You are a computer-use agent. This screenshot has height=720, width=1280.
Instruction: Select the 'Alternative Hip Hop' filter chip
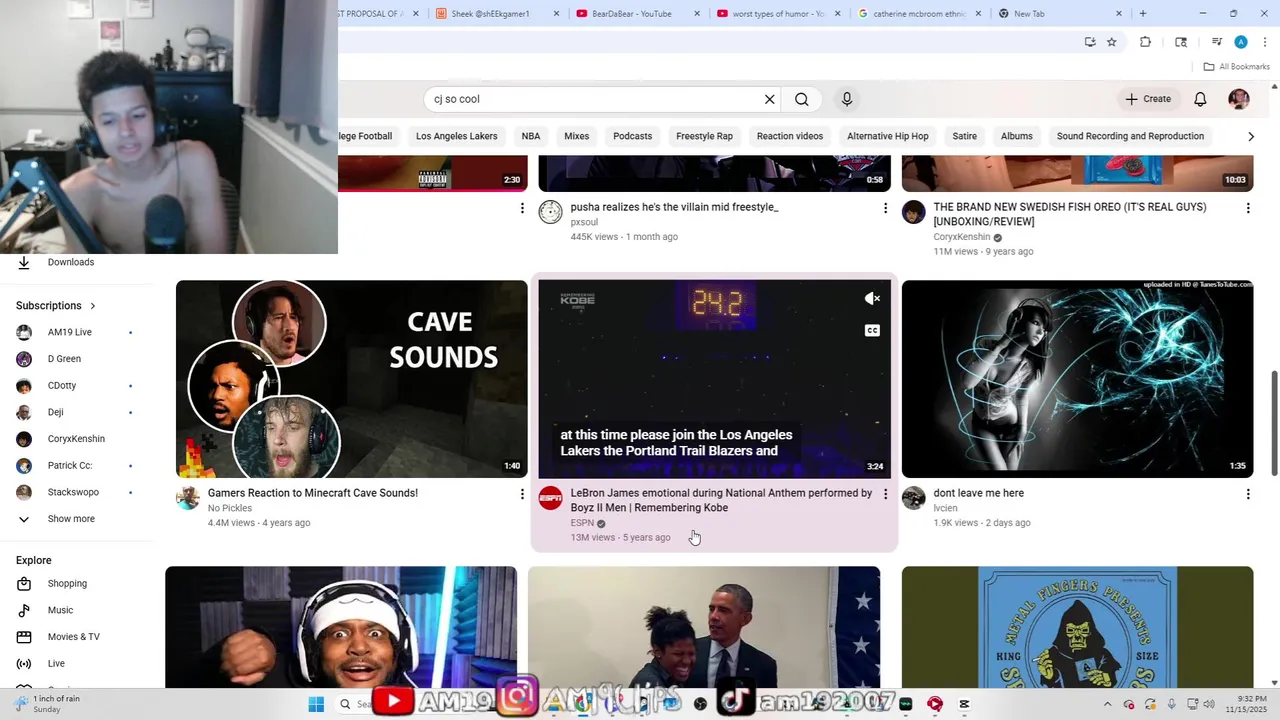point(888,136)
